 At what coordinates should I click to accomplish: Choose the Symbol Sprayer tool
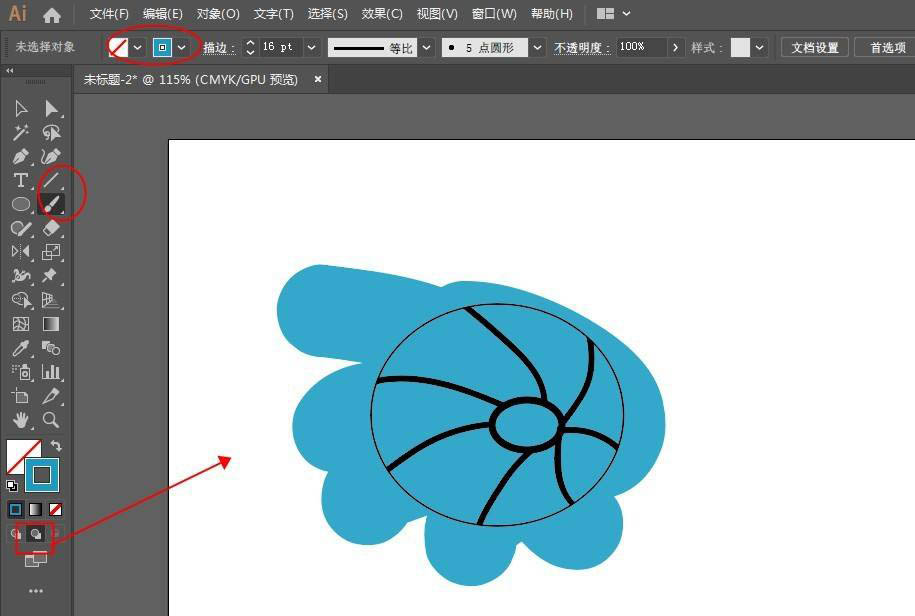click(21, 372)
